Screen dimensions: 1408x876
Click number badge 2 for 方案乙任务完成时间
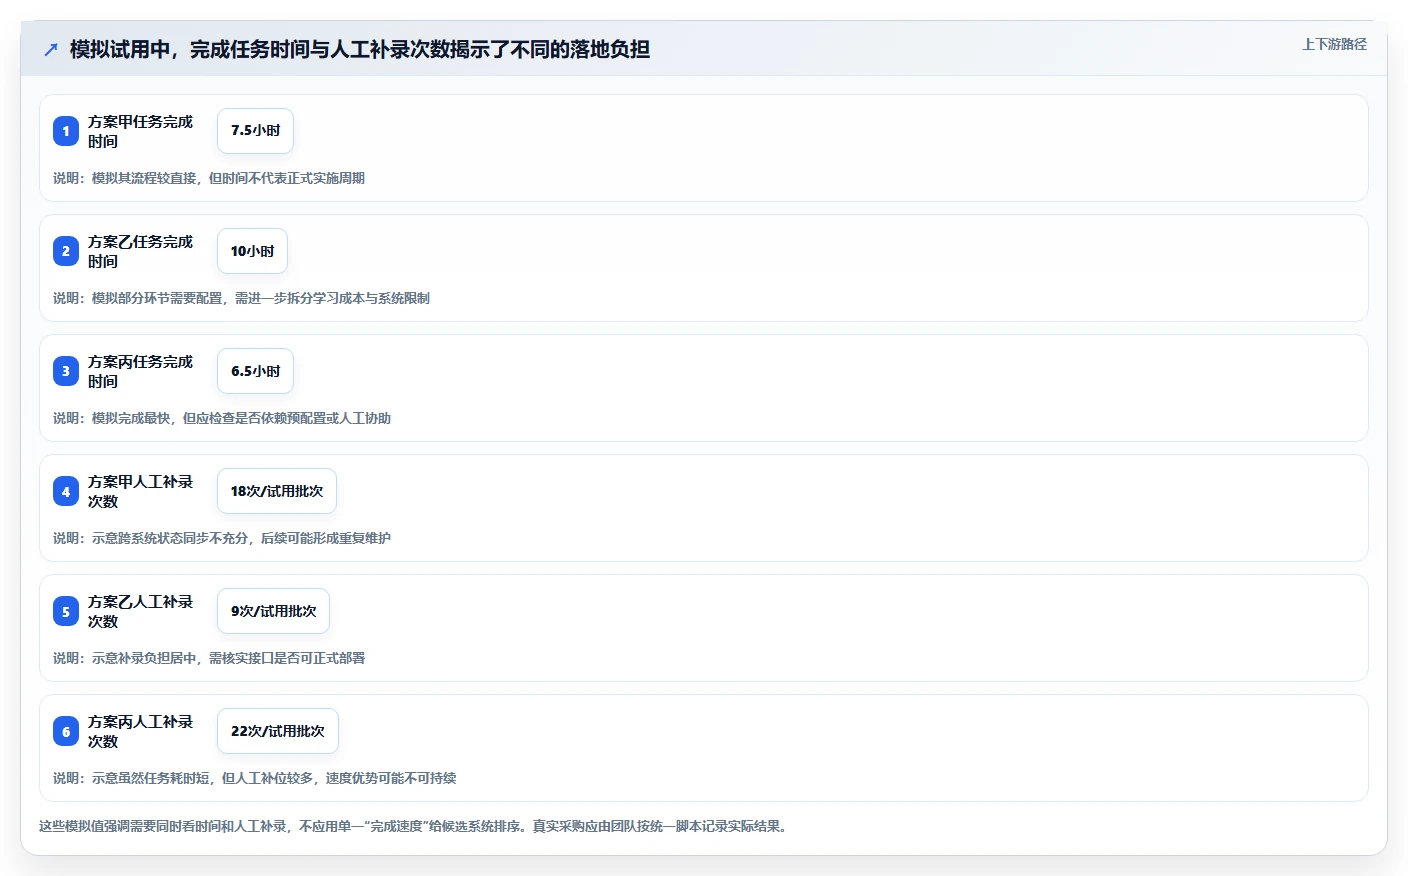point(66,251)
